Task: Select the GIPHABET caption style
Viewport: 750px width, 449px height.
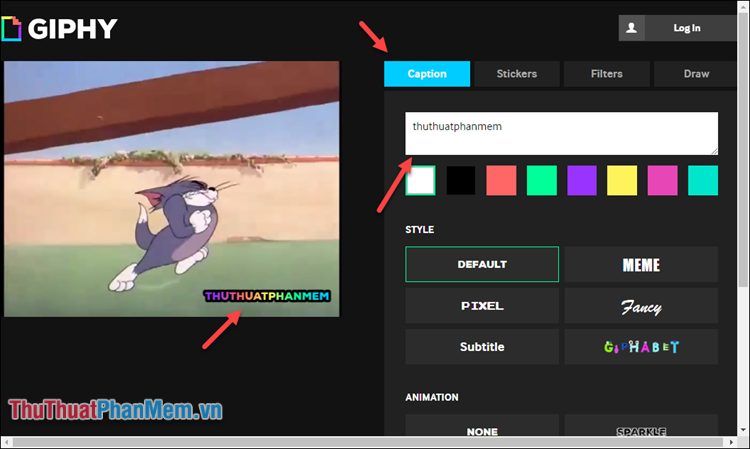Action: 641,347
